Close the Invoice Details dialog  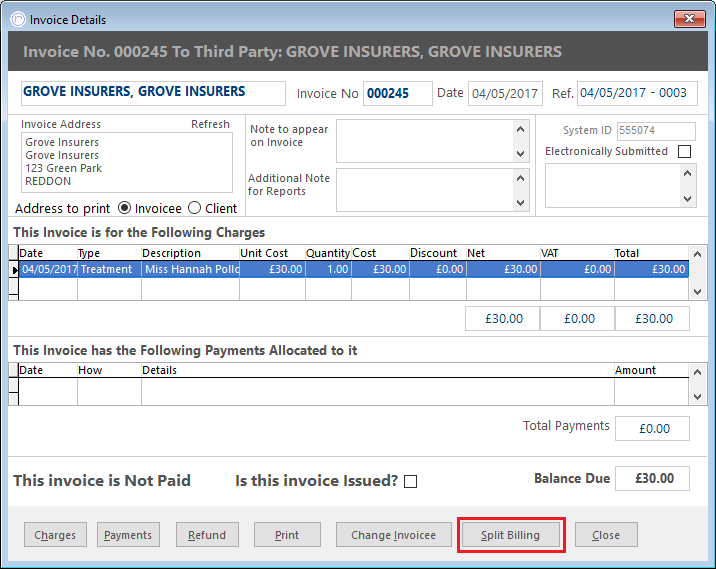click(x=606, y=535)
